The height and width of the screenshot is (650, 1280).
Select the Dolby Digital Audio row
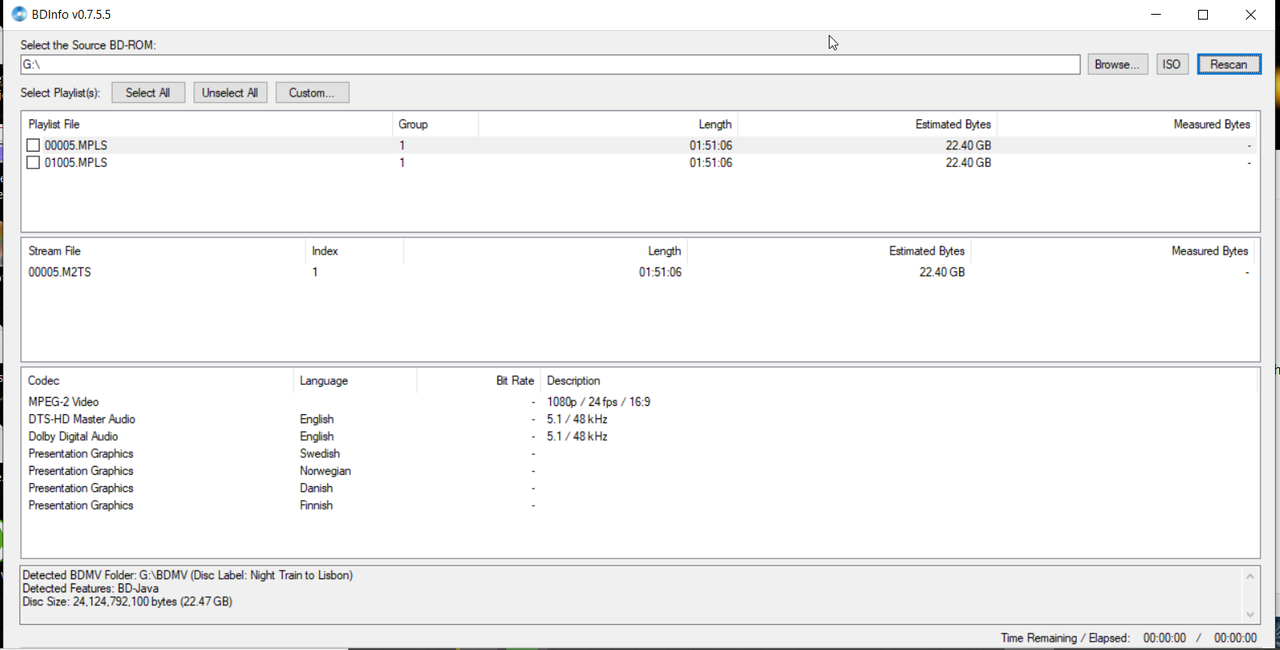pos(640,436)
